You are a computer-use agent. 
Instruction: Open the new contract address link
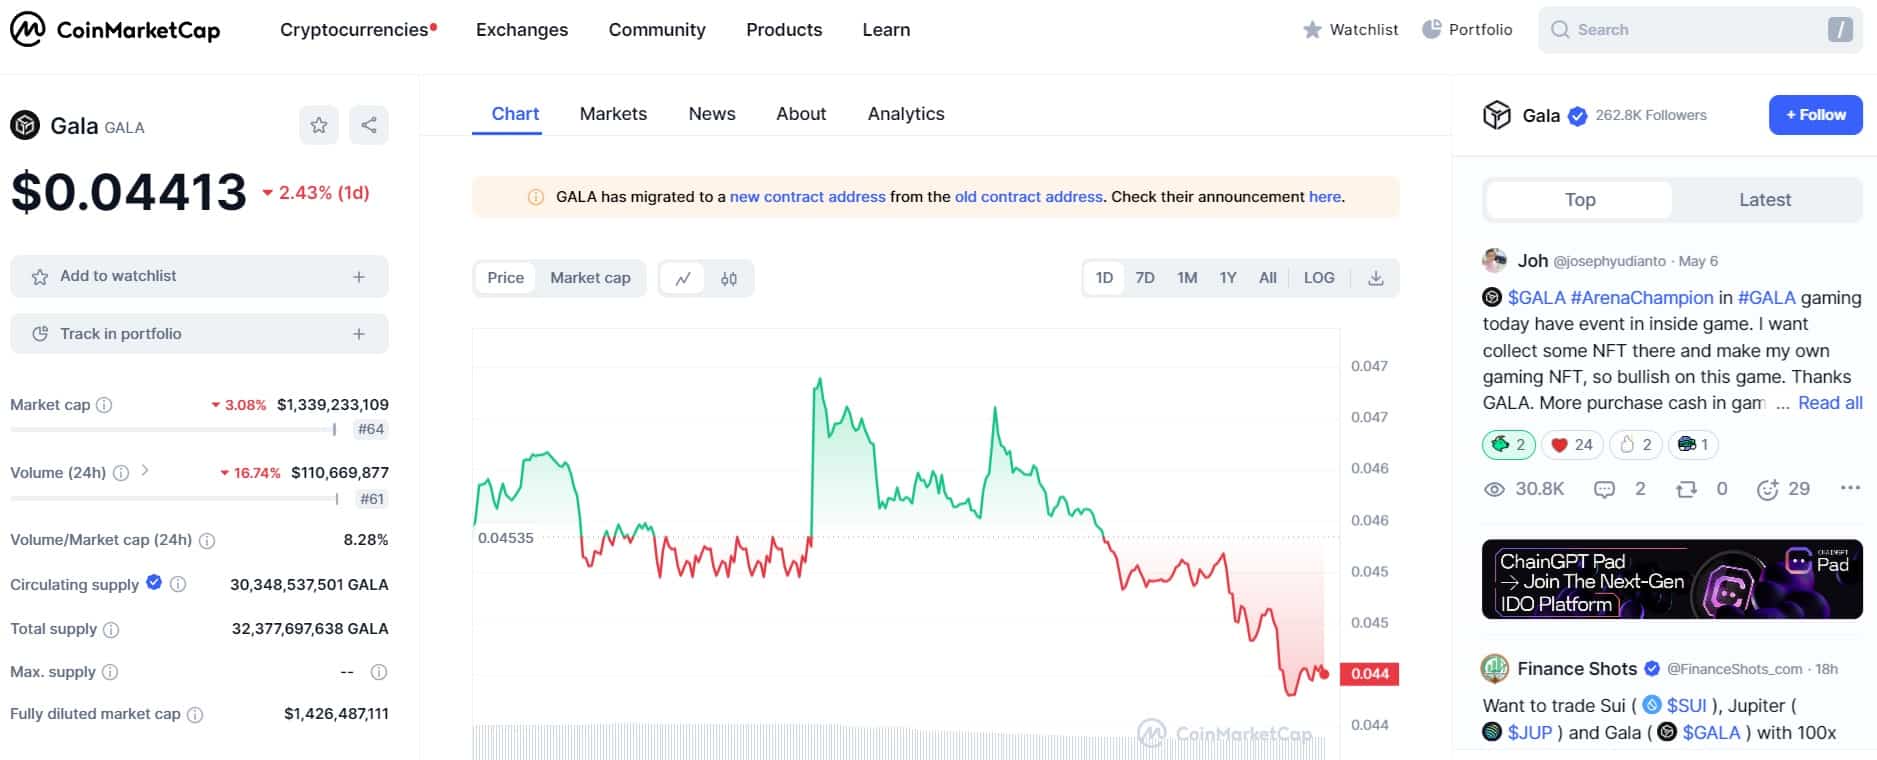(807, 197)
